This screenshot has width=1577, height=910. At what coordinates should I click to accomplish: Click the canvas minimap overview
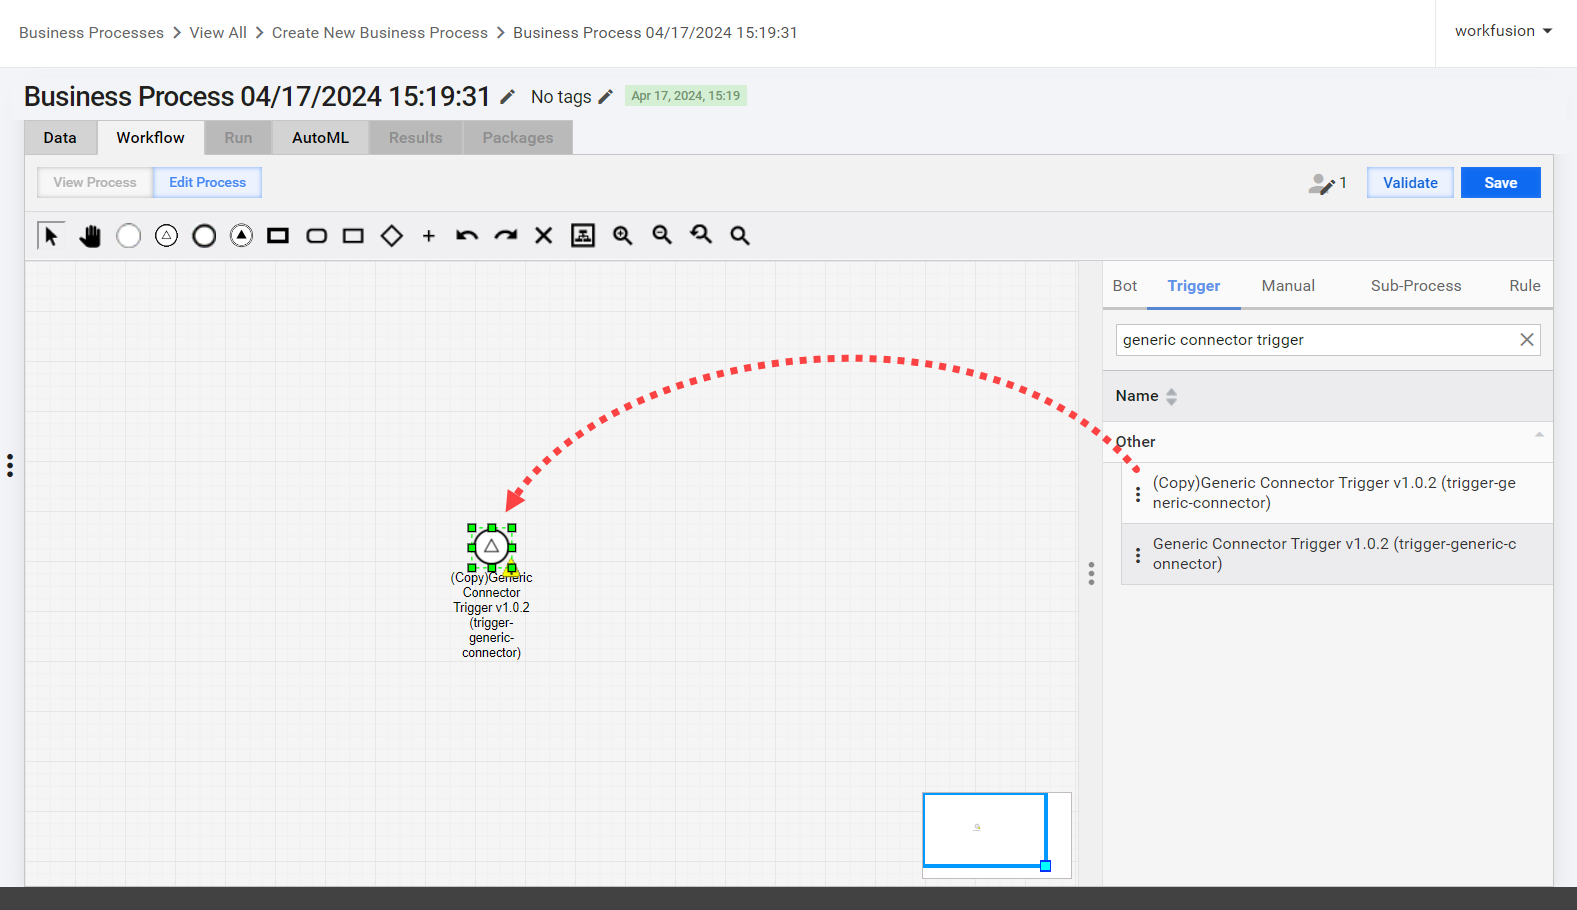coord(996,835)
